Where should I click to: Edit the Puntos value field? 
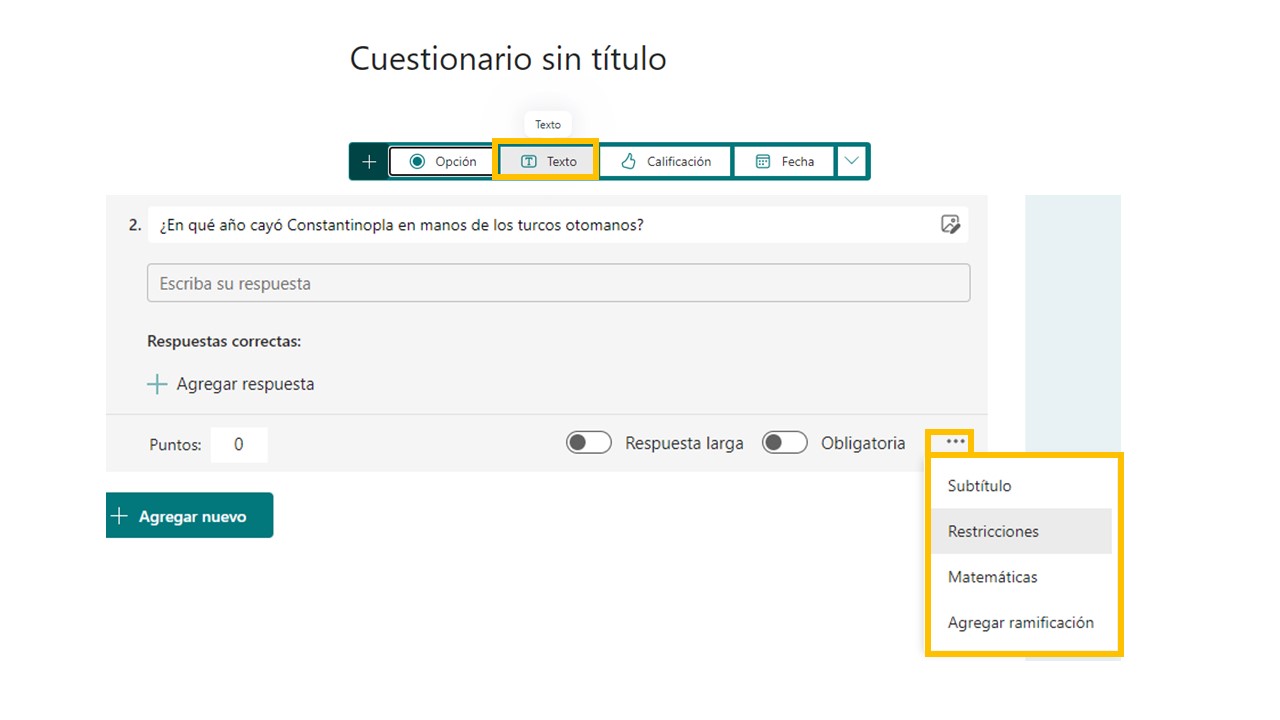coord(239,445)
